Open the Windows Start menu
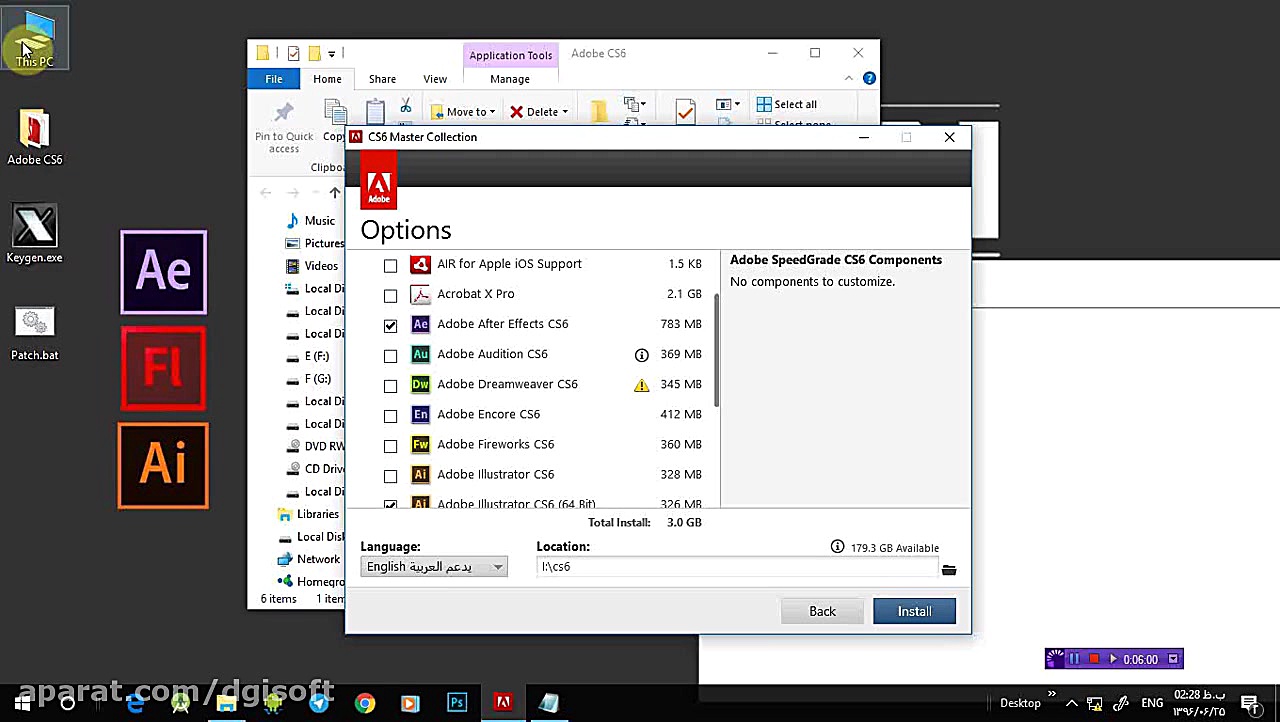The width and height of the screenshot is (1280, 722). point(22,703)
